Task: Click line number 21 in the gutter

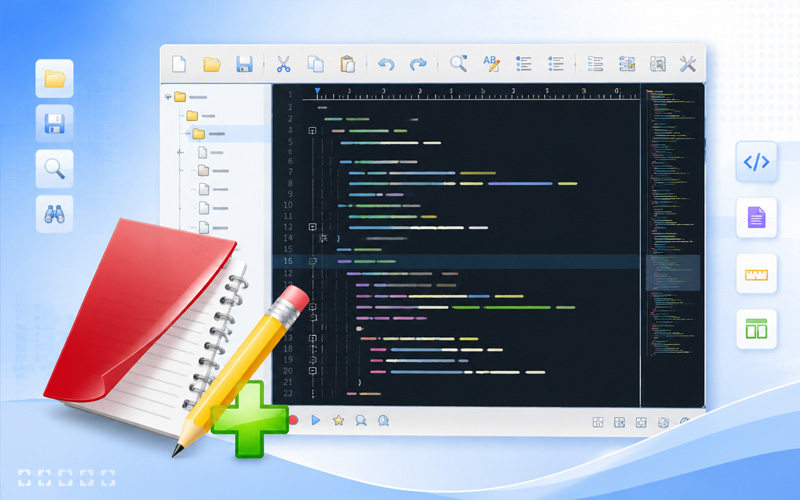Action: [x=288, y=382]
